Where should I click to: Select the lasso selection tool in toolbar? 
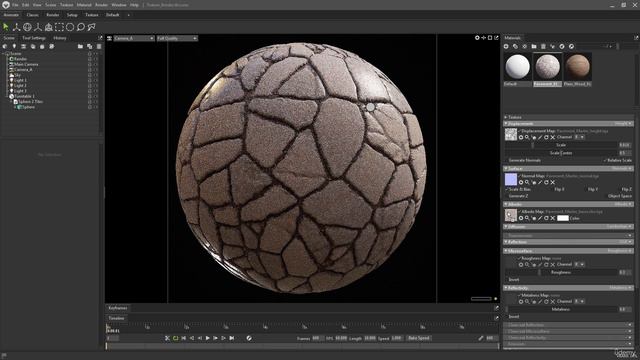click(81, 27)
